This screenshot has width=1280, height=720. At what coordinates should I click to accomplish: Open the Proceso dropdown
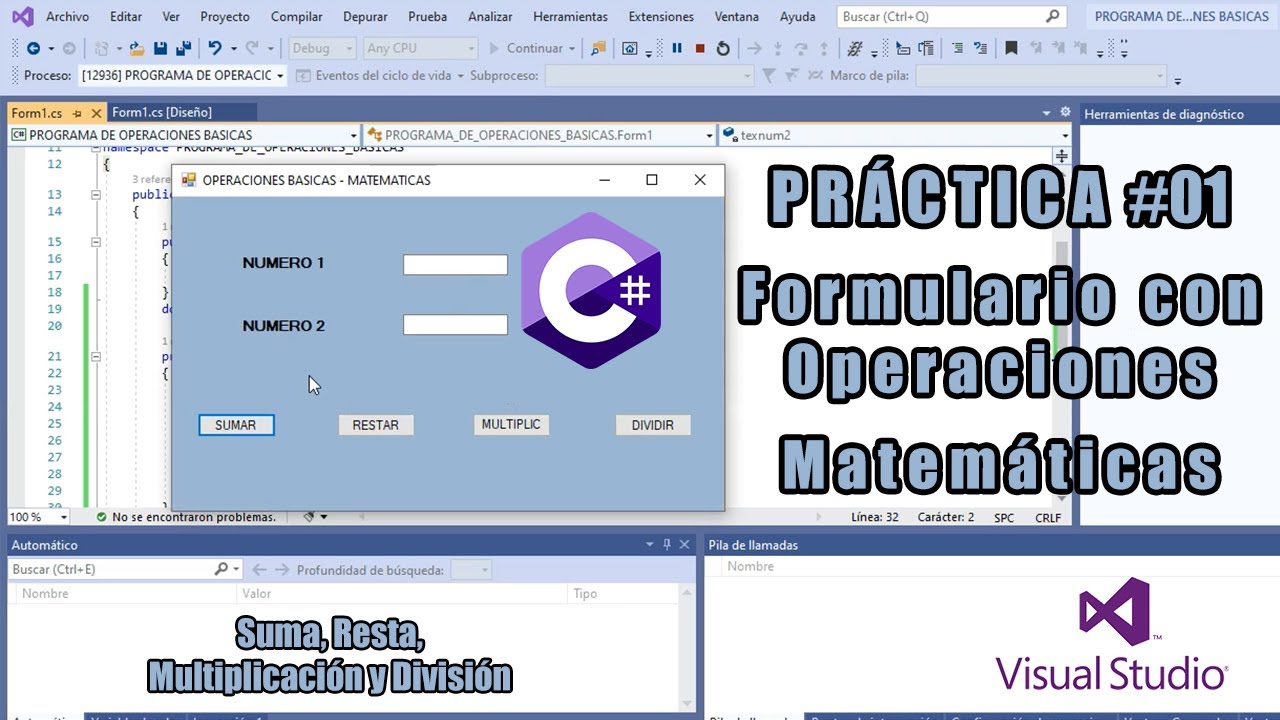pyautogui.click(x=183, y=76)
